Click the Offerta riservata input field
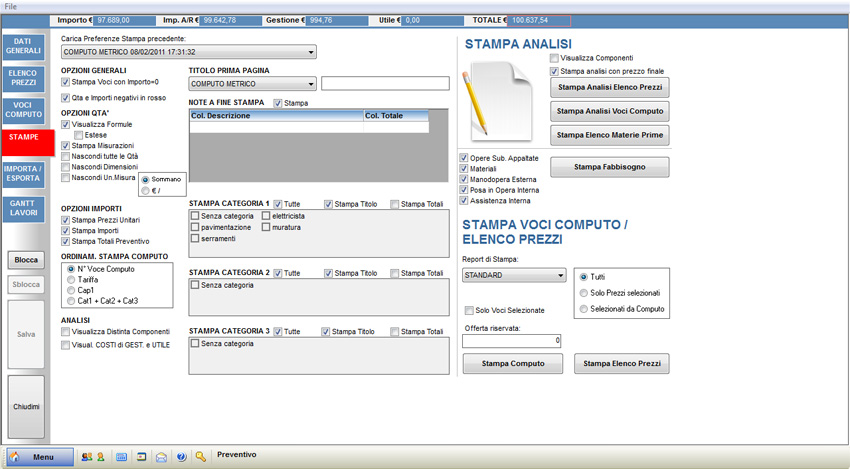This screenshot has height=469, width=850. click(512, 341)
